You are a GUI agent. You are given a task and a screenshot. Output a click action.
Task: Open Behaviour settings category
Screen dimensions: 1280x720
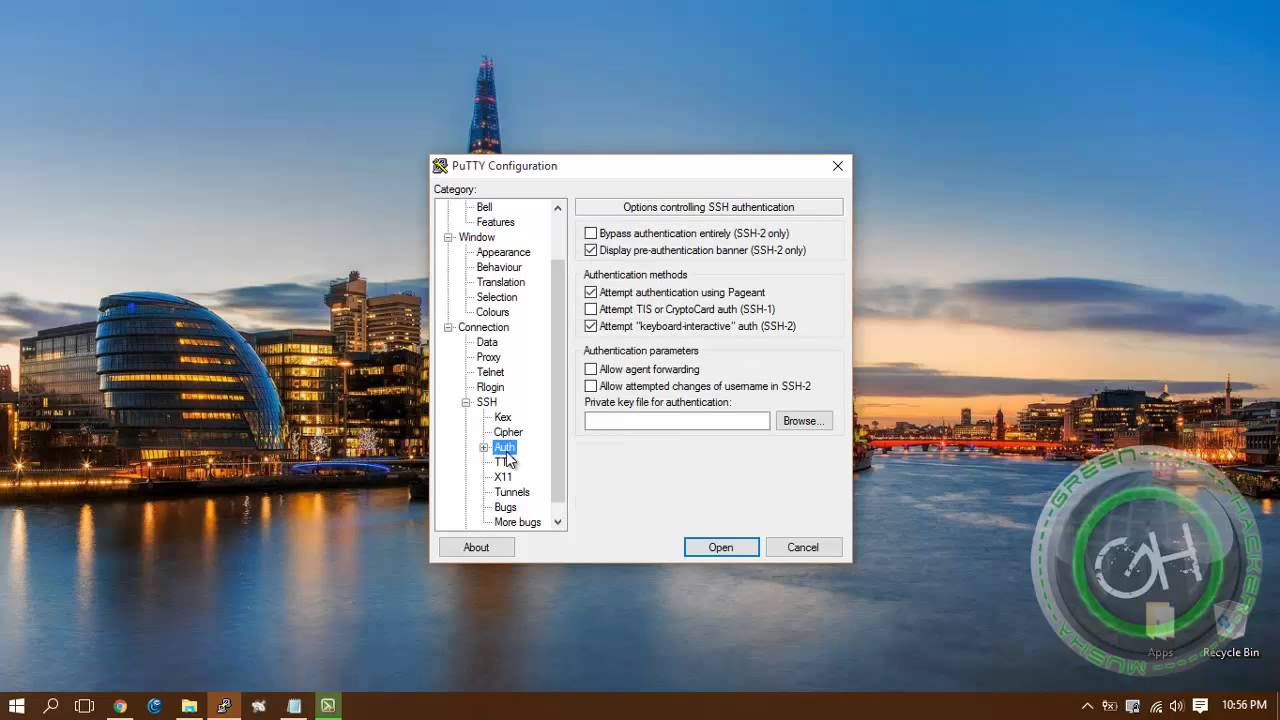pyautogui.click(x=499, y=267)
